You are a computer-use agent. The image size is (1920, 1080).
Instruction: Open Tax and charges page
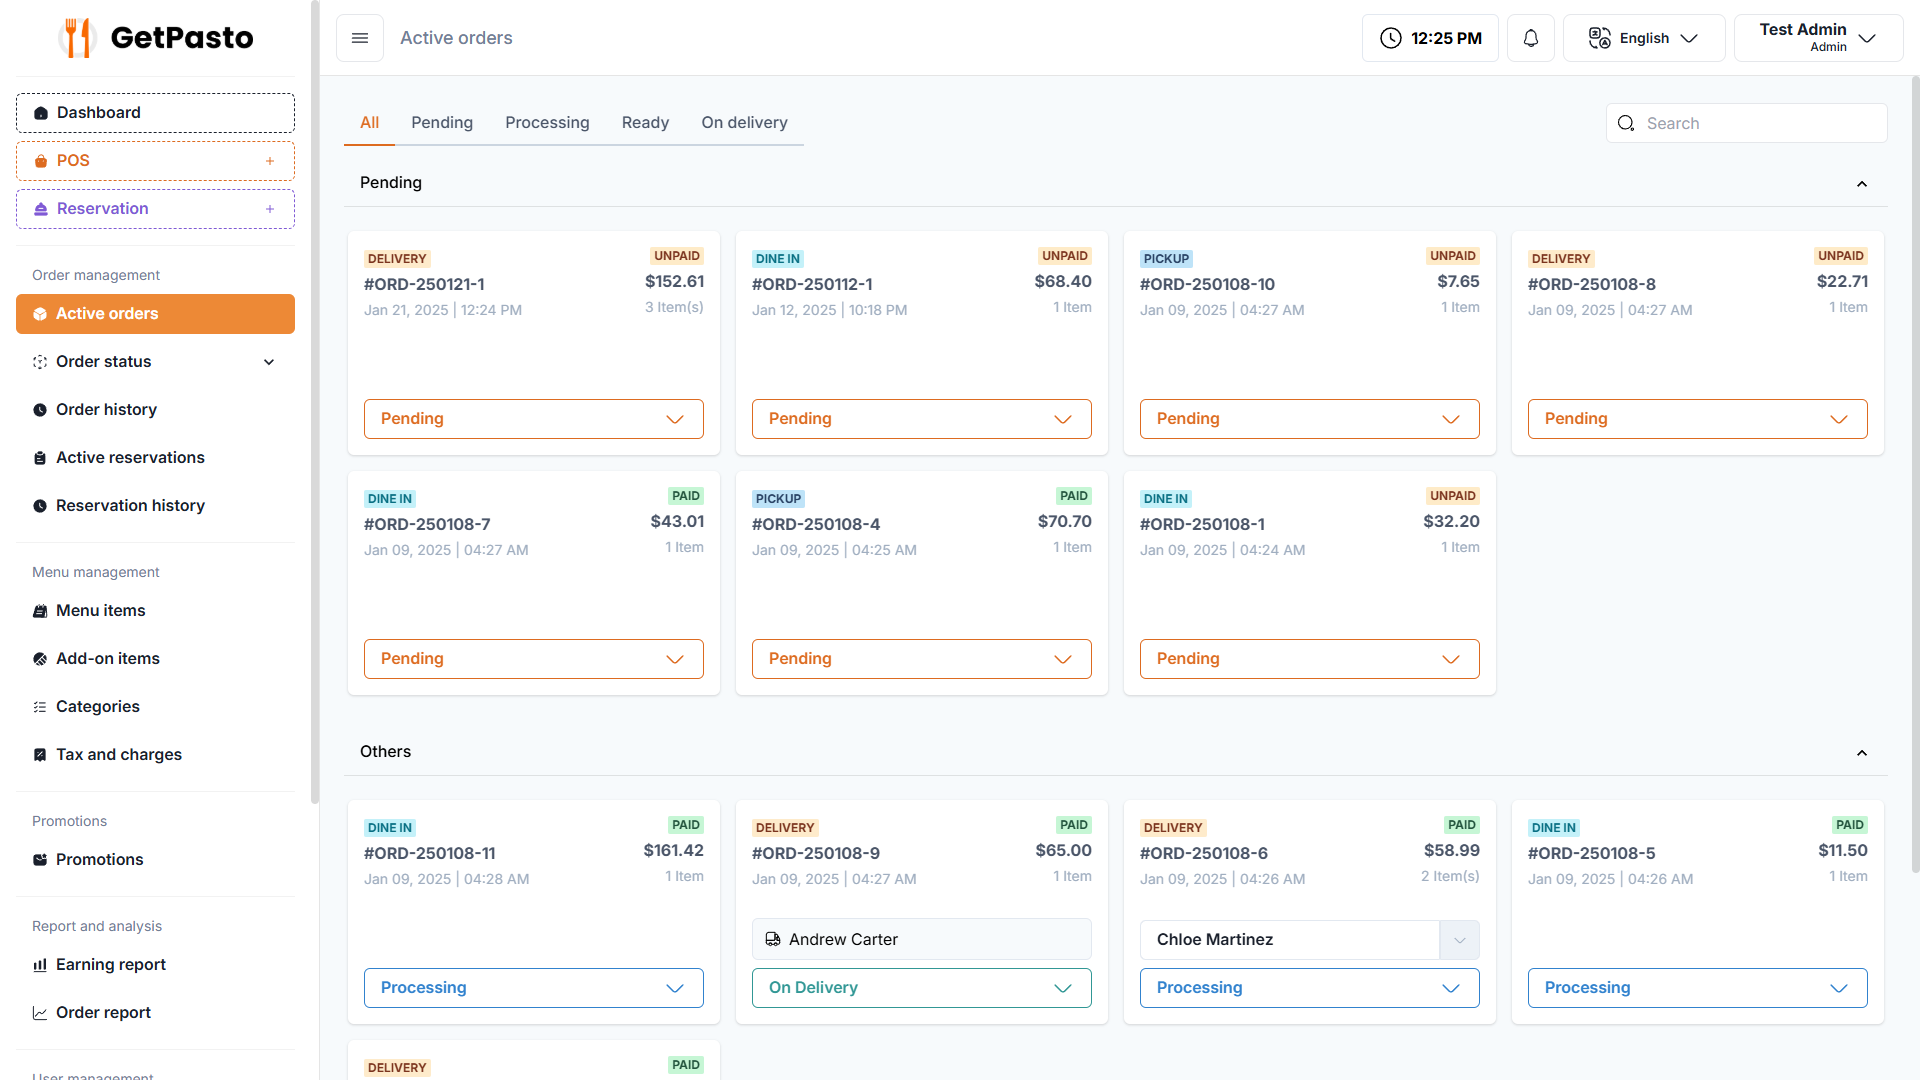tap(118, 754)
